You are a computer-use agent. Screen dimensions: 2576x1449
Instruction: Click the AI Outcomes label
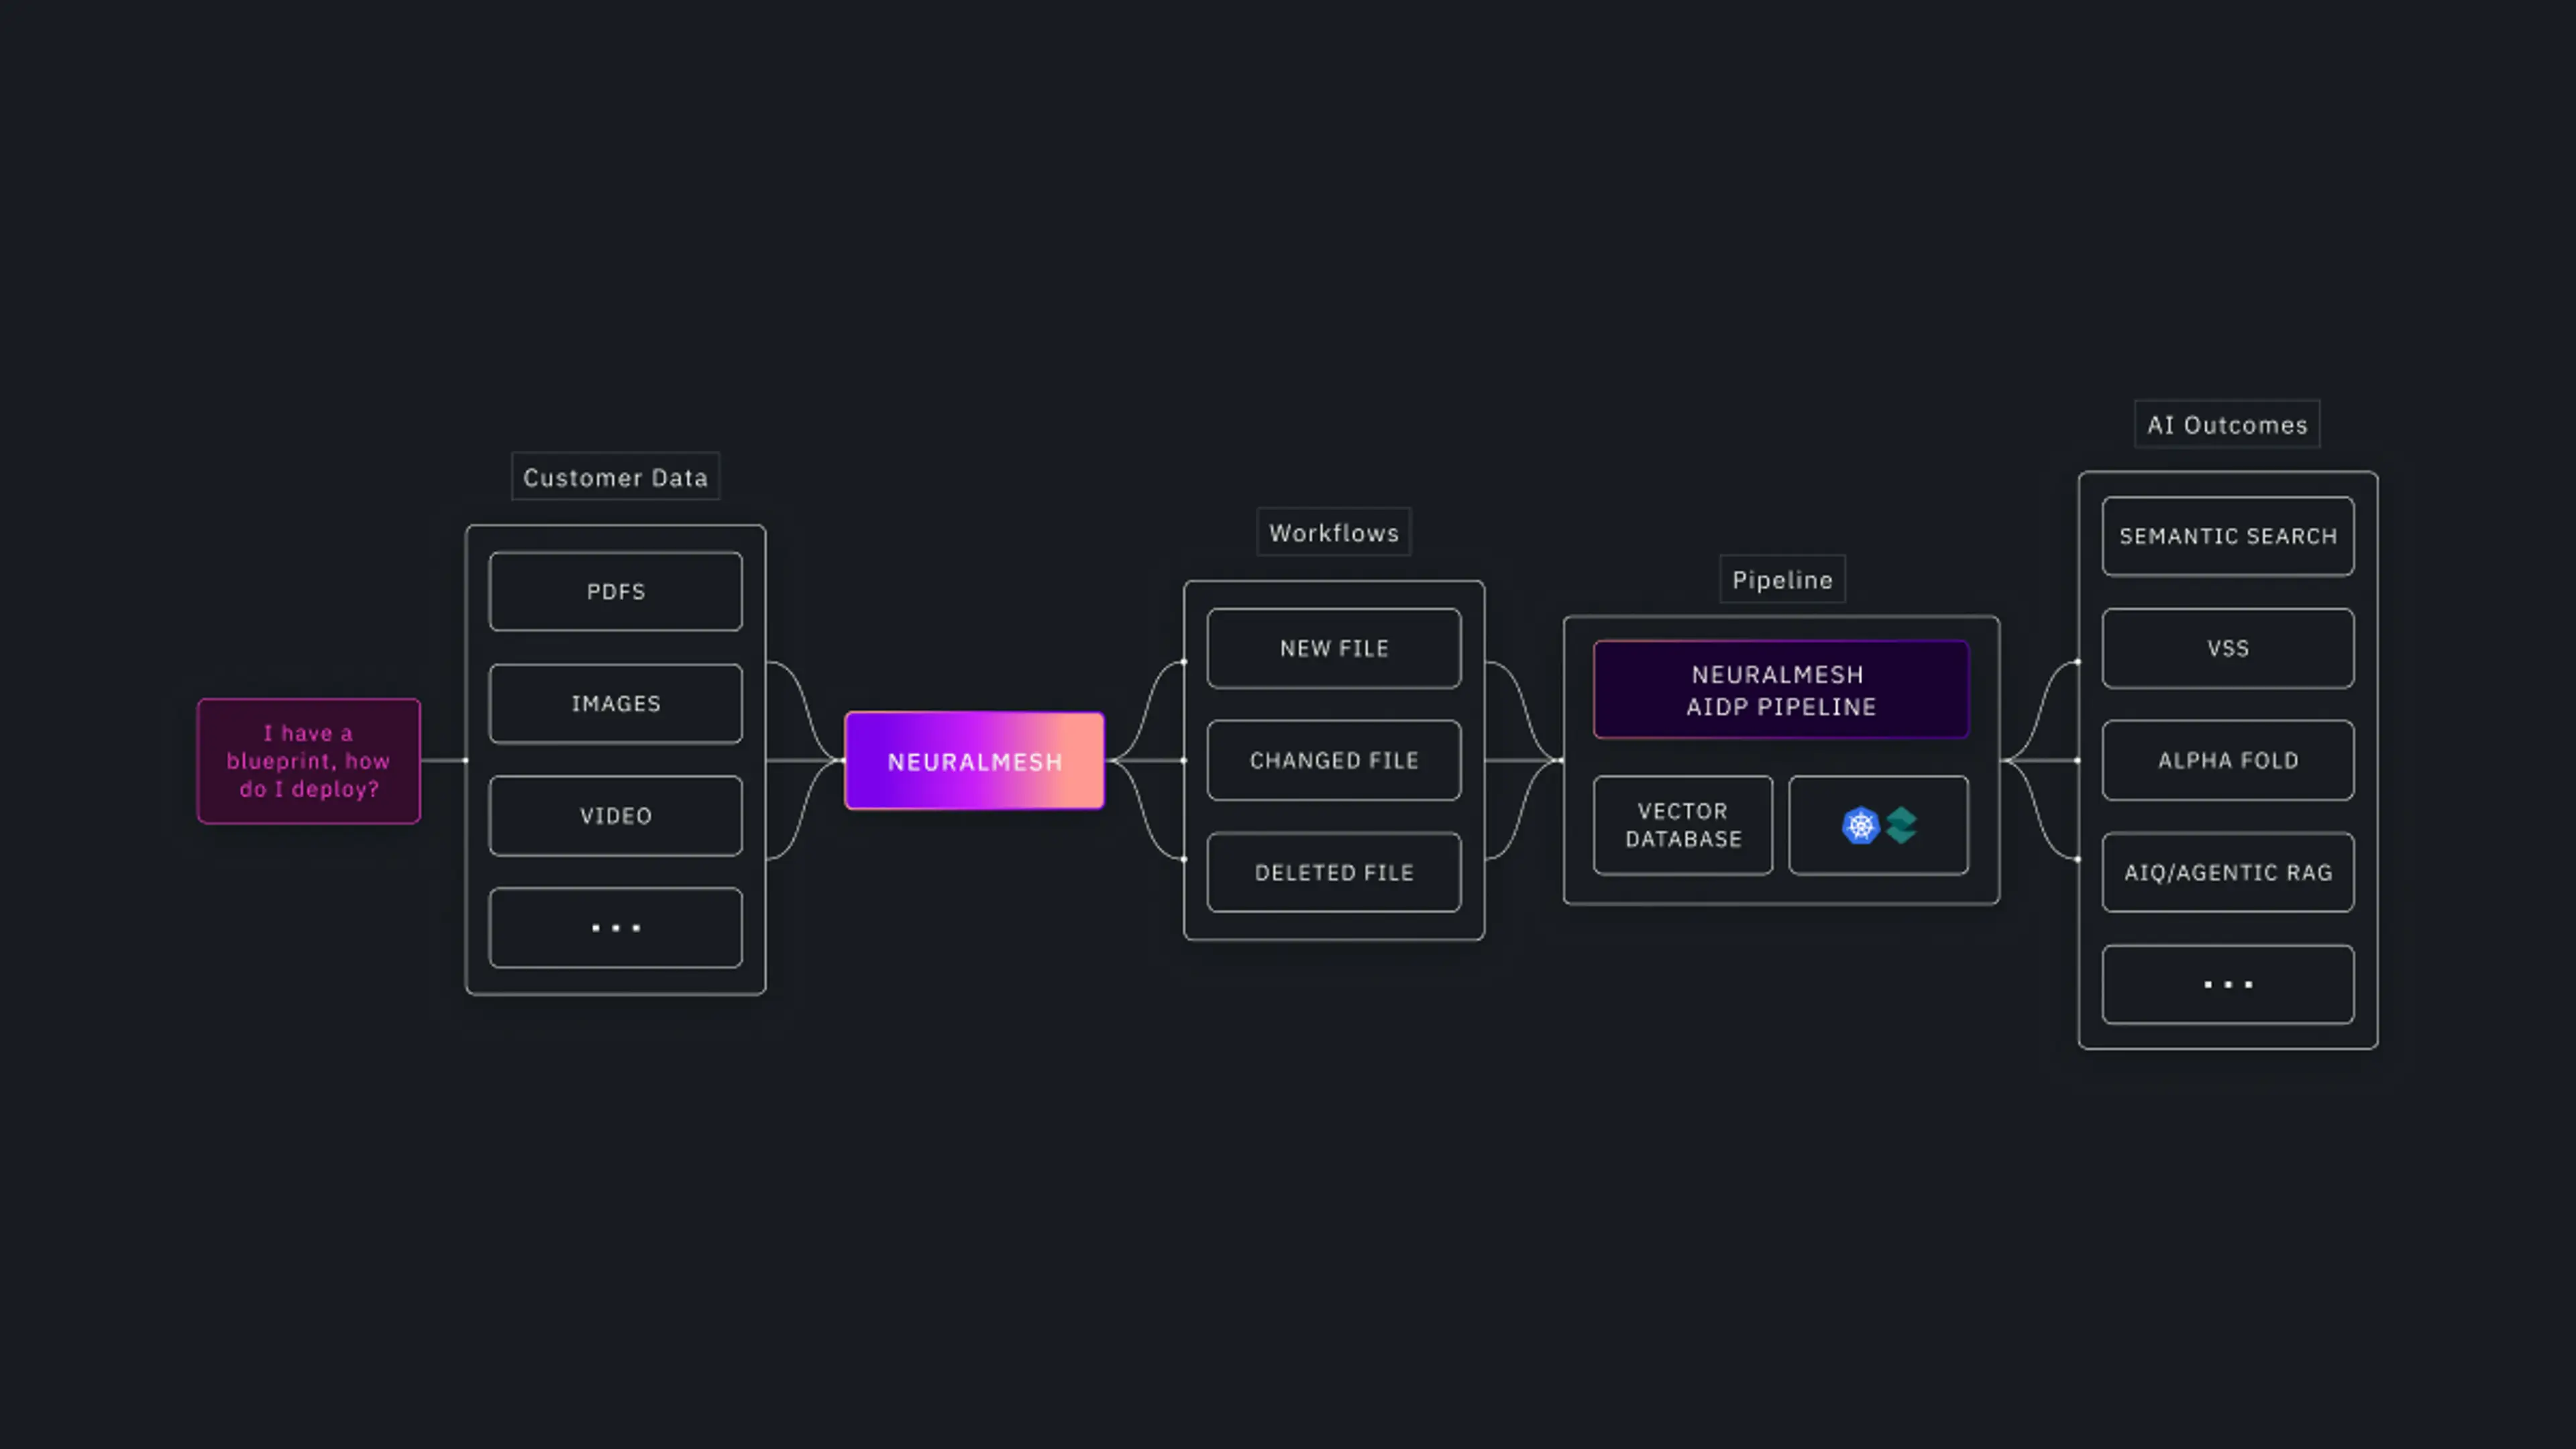click(2227, 424)
